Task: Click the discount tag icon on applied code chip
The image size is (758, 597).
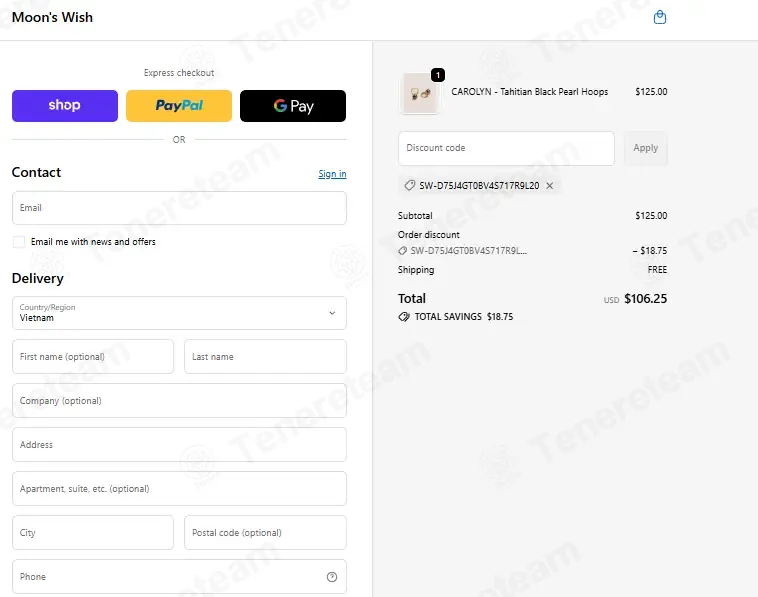Action: coord(409,186)
